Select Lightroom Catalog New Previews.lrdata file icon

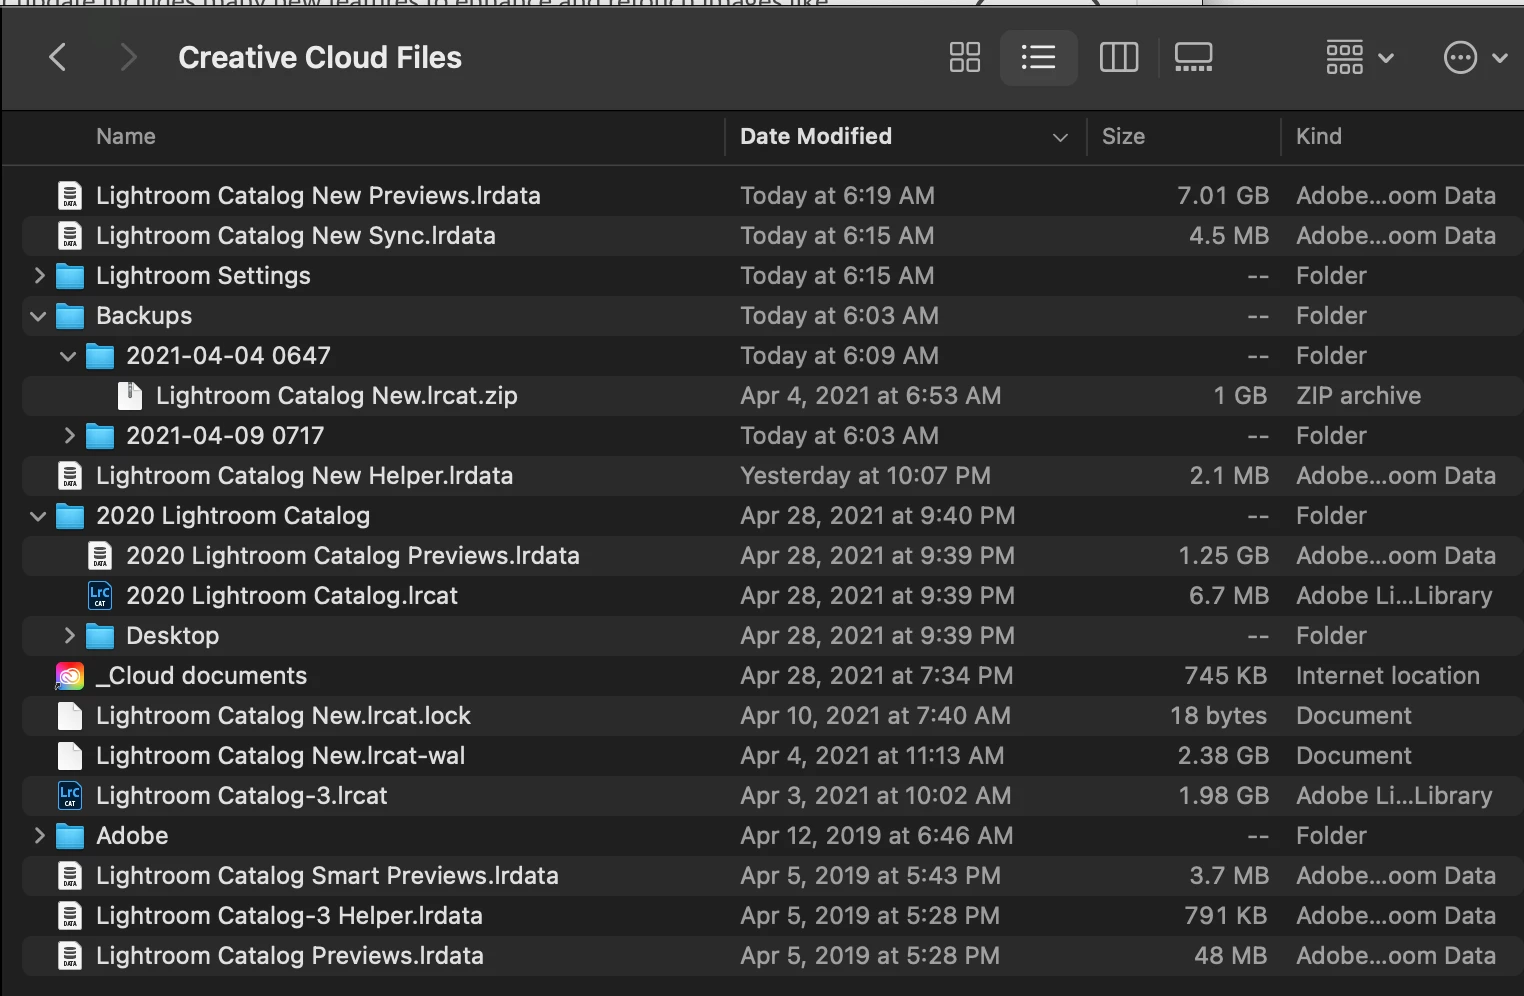(70, 196)
